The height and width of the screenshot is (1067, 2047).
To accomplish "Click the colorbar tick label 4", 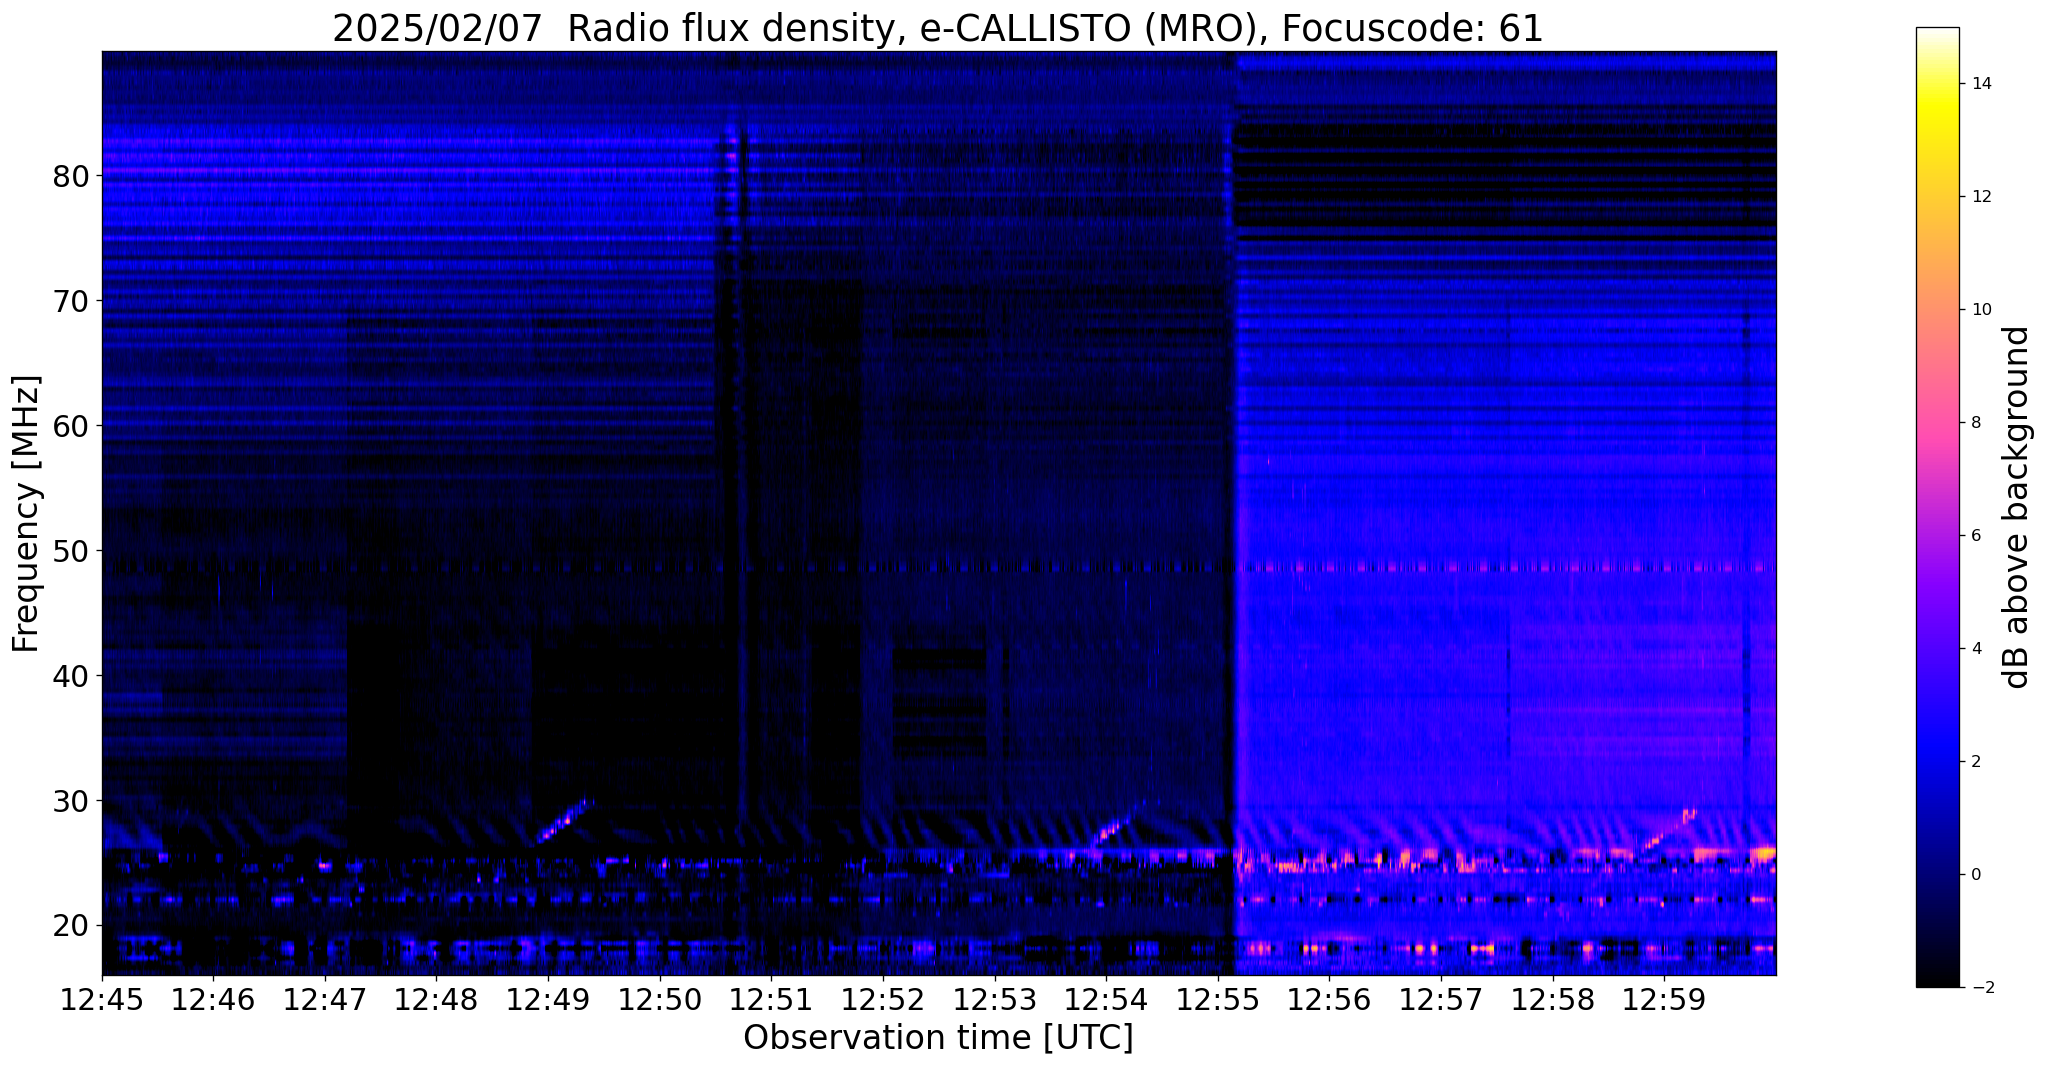I will [1976, 649].
